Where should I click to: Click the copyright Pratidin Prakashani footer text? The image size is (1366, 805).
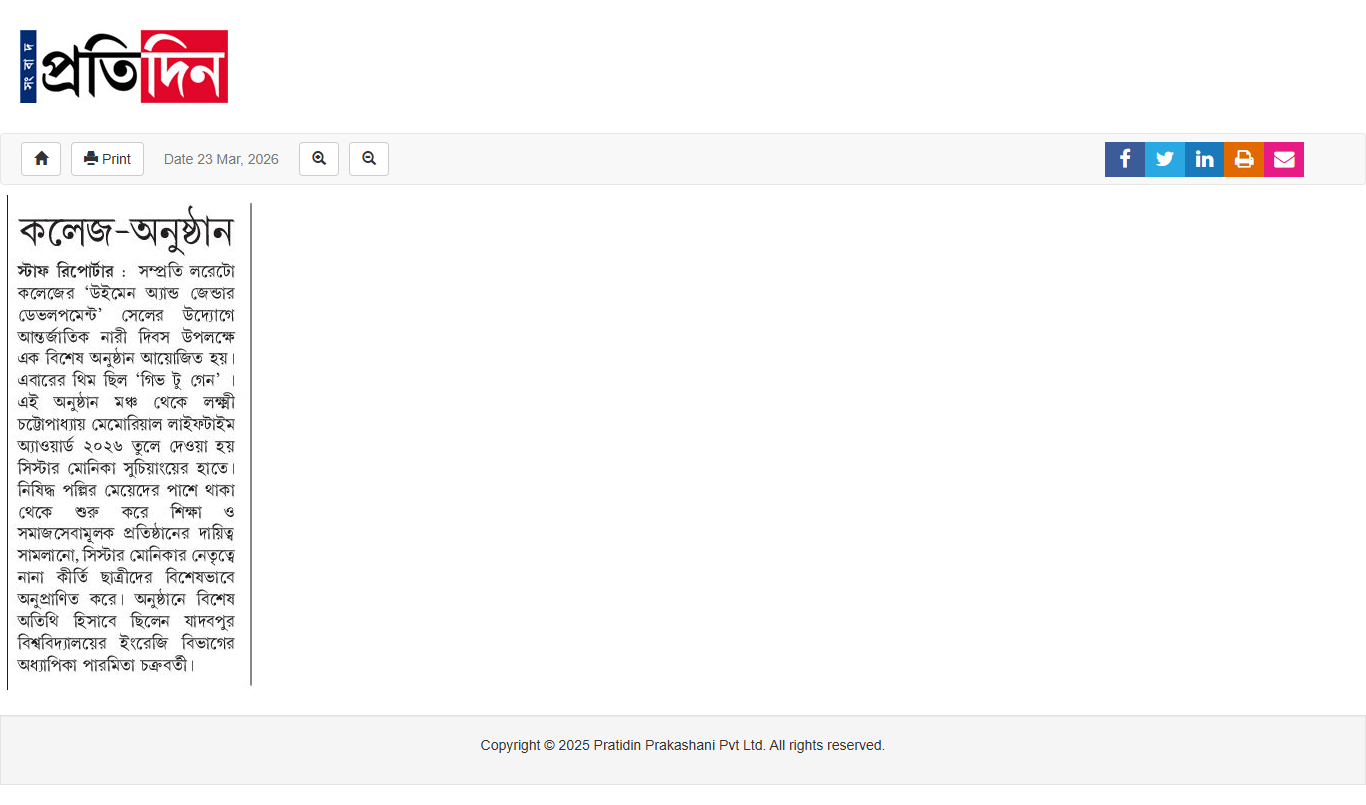click(682, 745)
